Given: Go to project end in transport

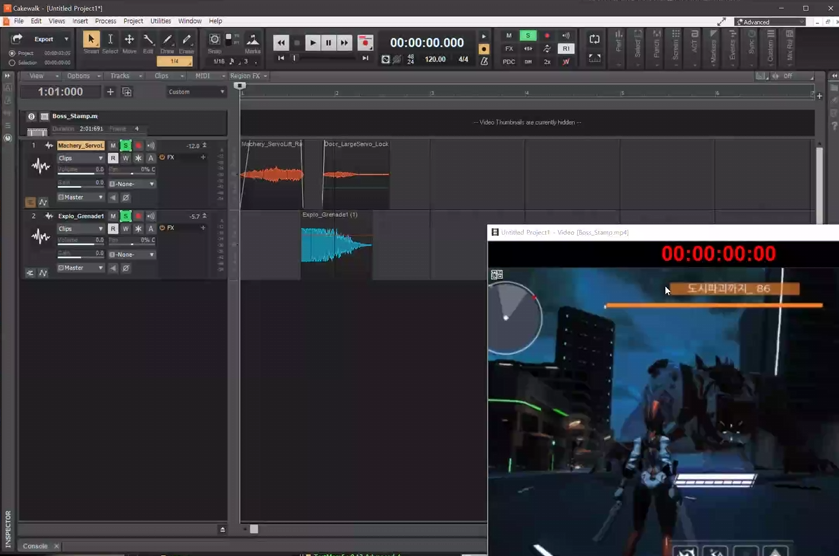Looking at the screenshot, I should click(365, 58).
